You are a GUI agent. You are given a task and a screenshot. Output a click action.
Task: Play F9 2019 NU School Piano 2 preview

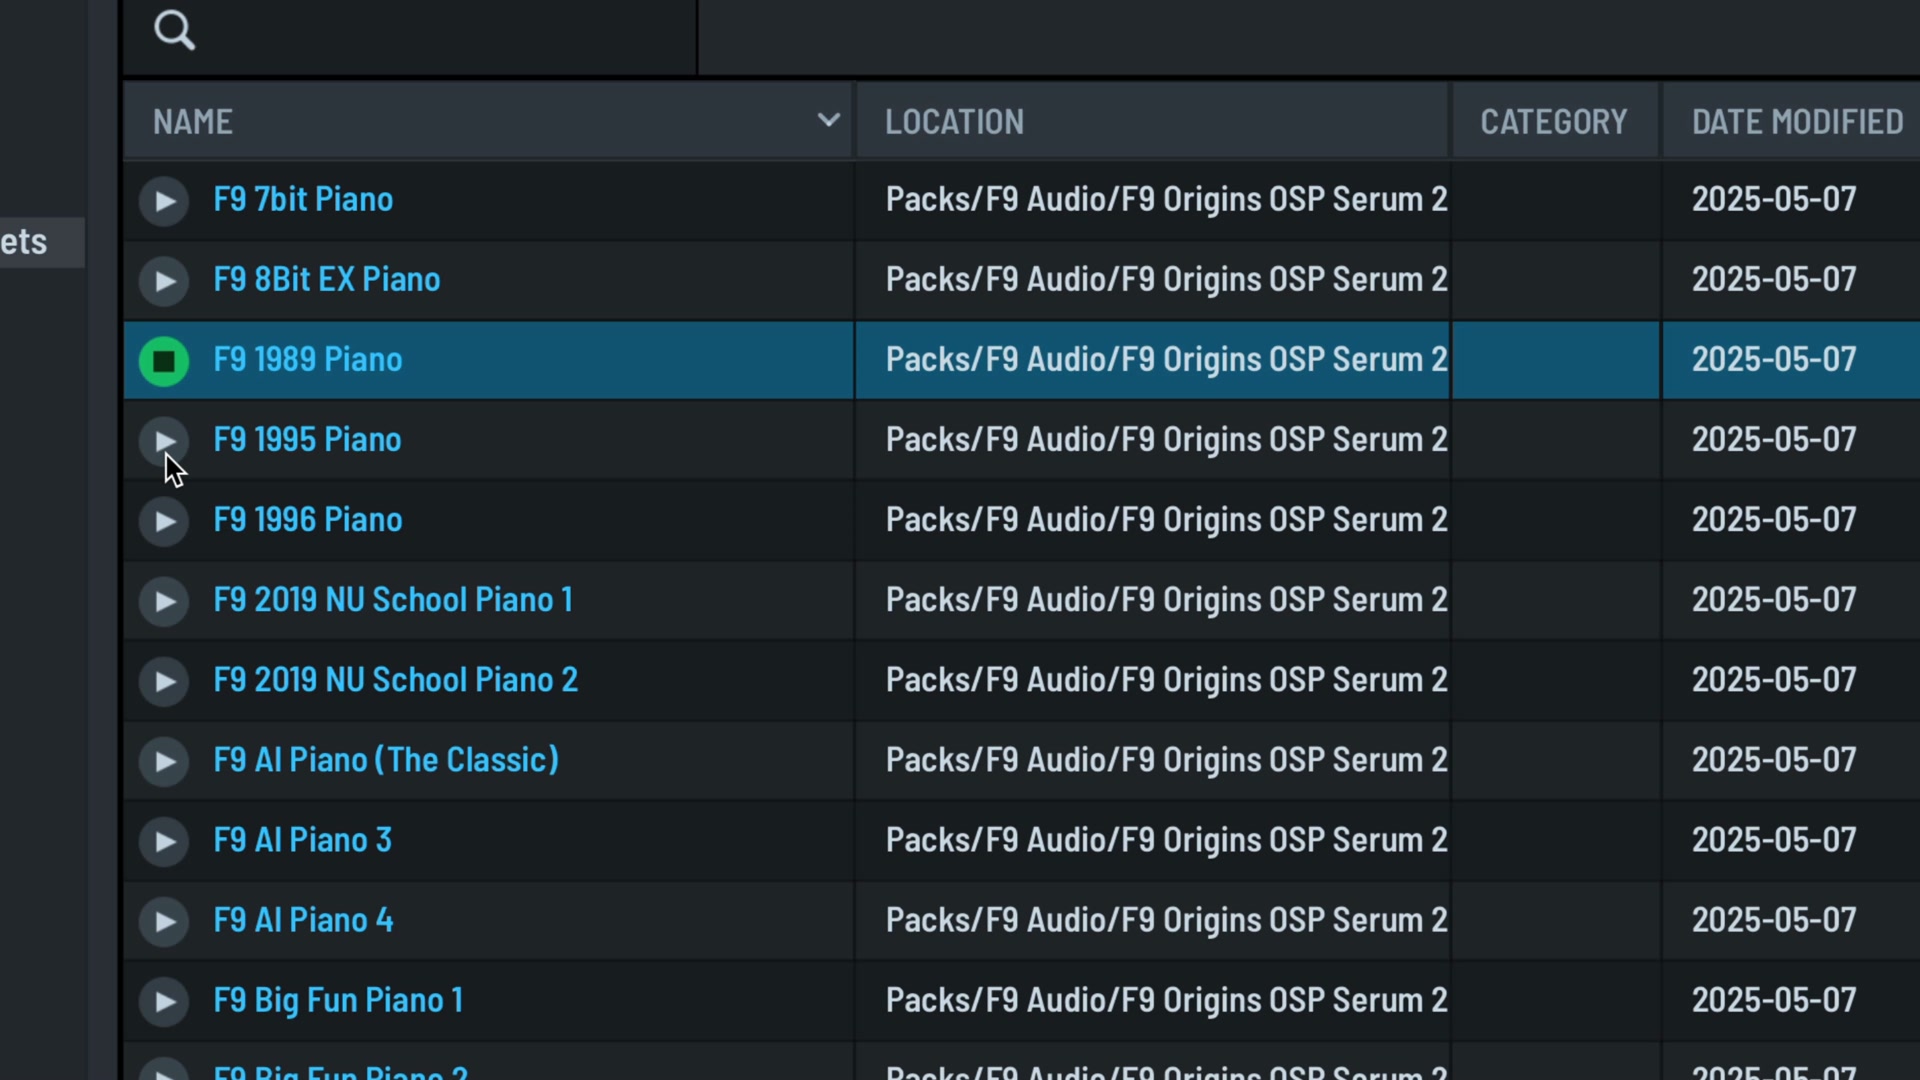click(164, 681)
